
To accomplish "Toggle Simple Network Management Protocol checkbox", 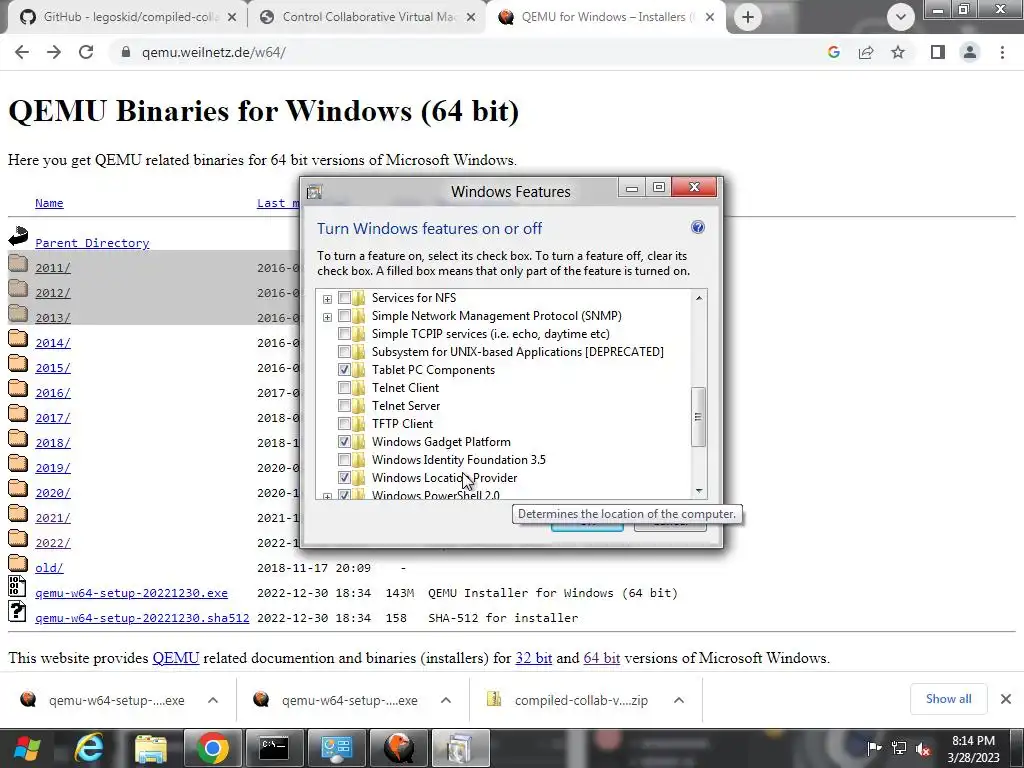I will [x=344, y=316].
